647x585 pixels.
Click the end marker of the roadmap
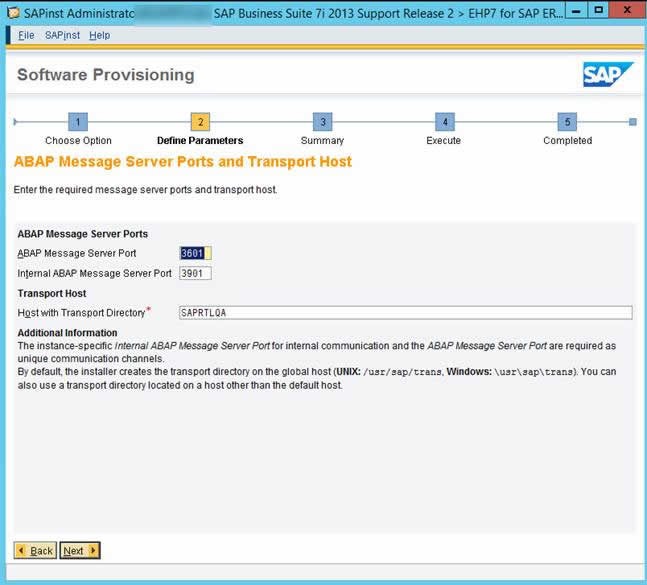coord(633,122)
